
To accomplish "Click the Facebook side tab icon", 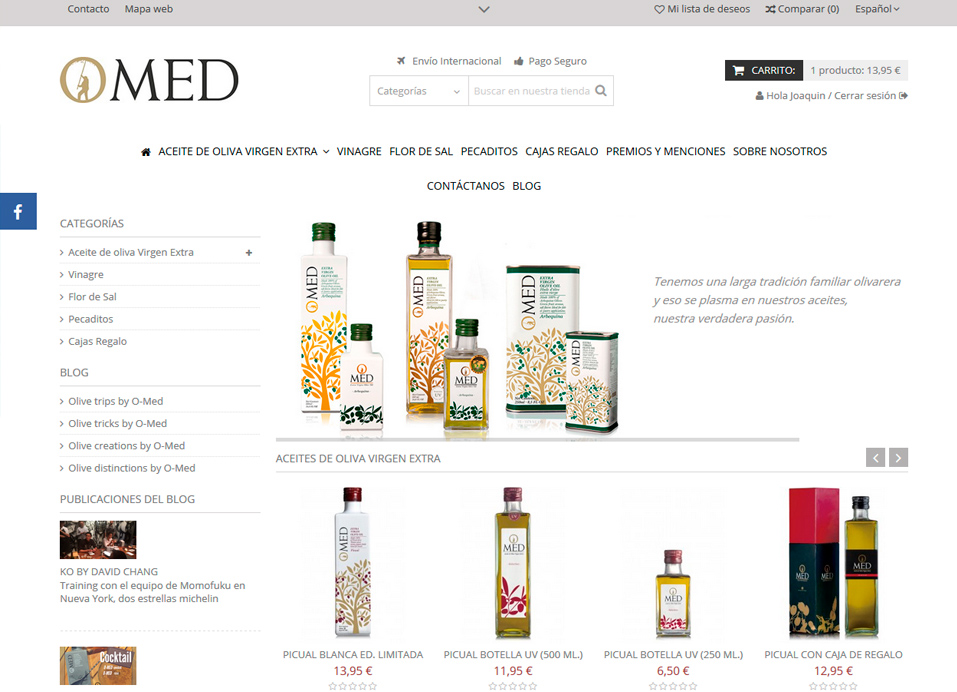I will coord(18,211).
